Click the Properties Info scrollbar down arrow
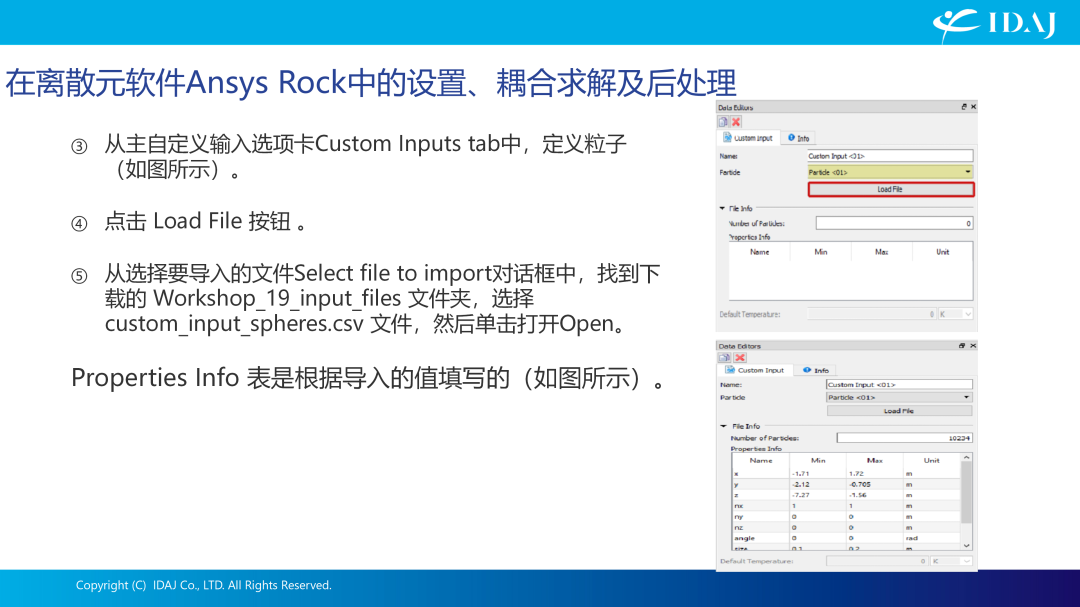The width and height of the screenshot is (1080, 607). (x=966, y=545)
